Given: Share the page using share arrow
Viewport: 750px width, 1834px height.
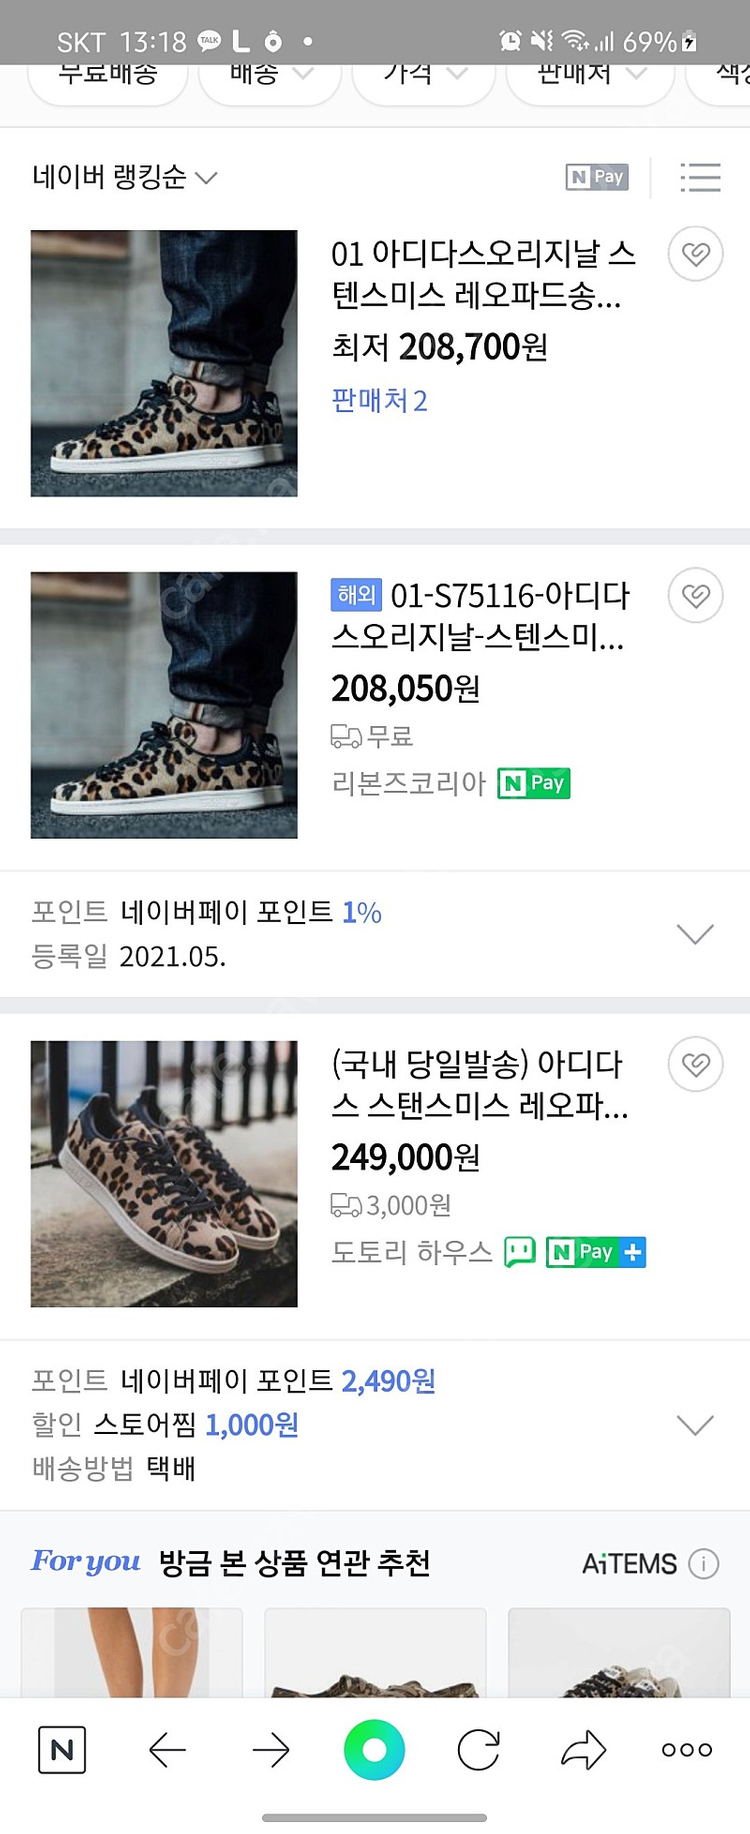Looking at the screenshot, I should click(583, 1750).
